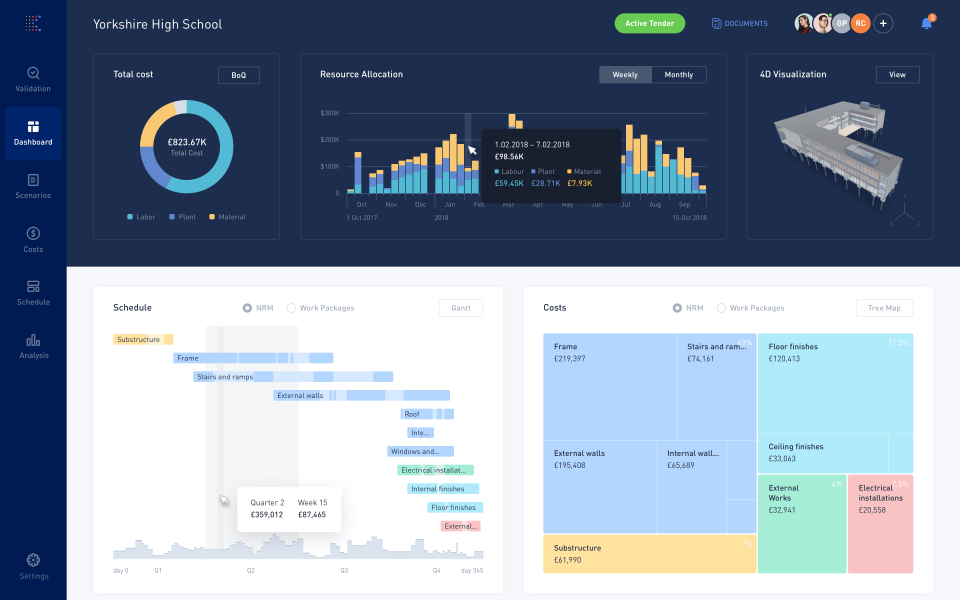
Task: Open the Gantt view of the Schedule
Action: click(460, 308)
